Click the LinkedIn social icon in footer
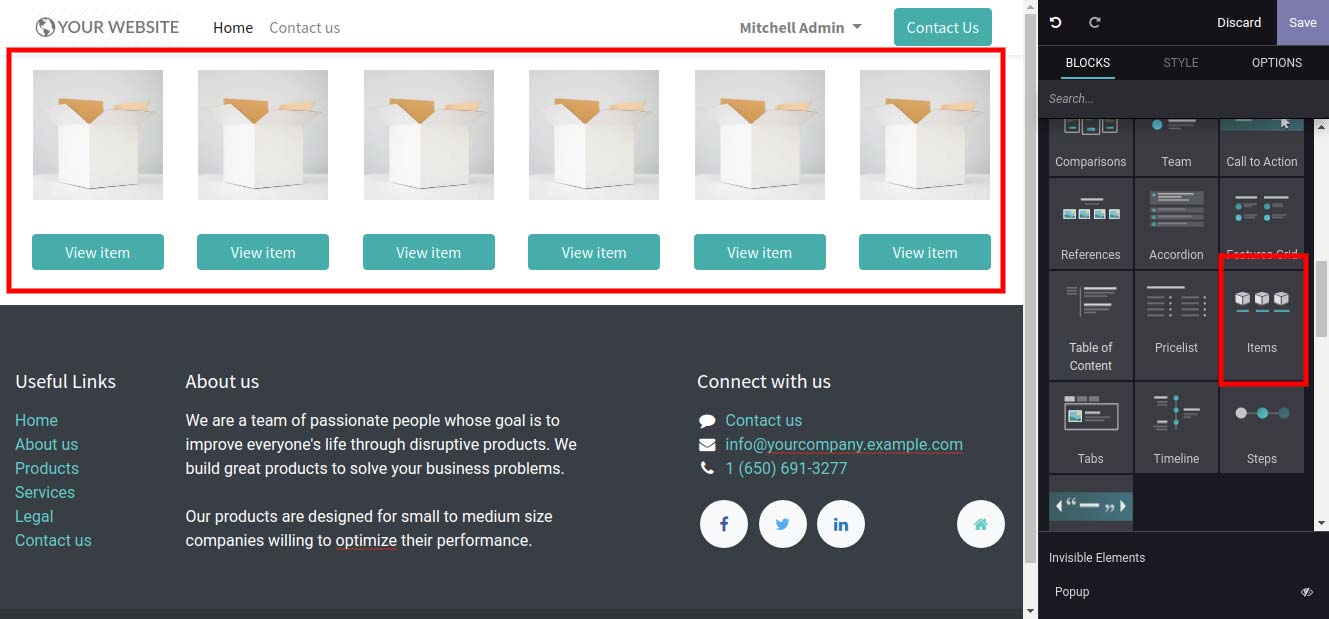 [x=841, y=524]
